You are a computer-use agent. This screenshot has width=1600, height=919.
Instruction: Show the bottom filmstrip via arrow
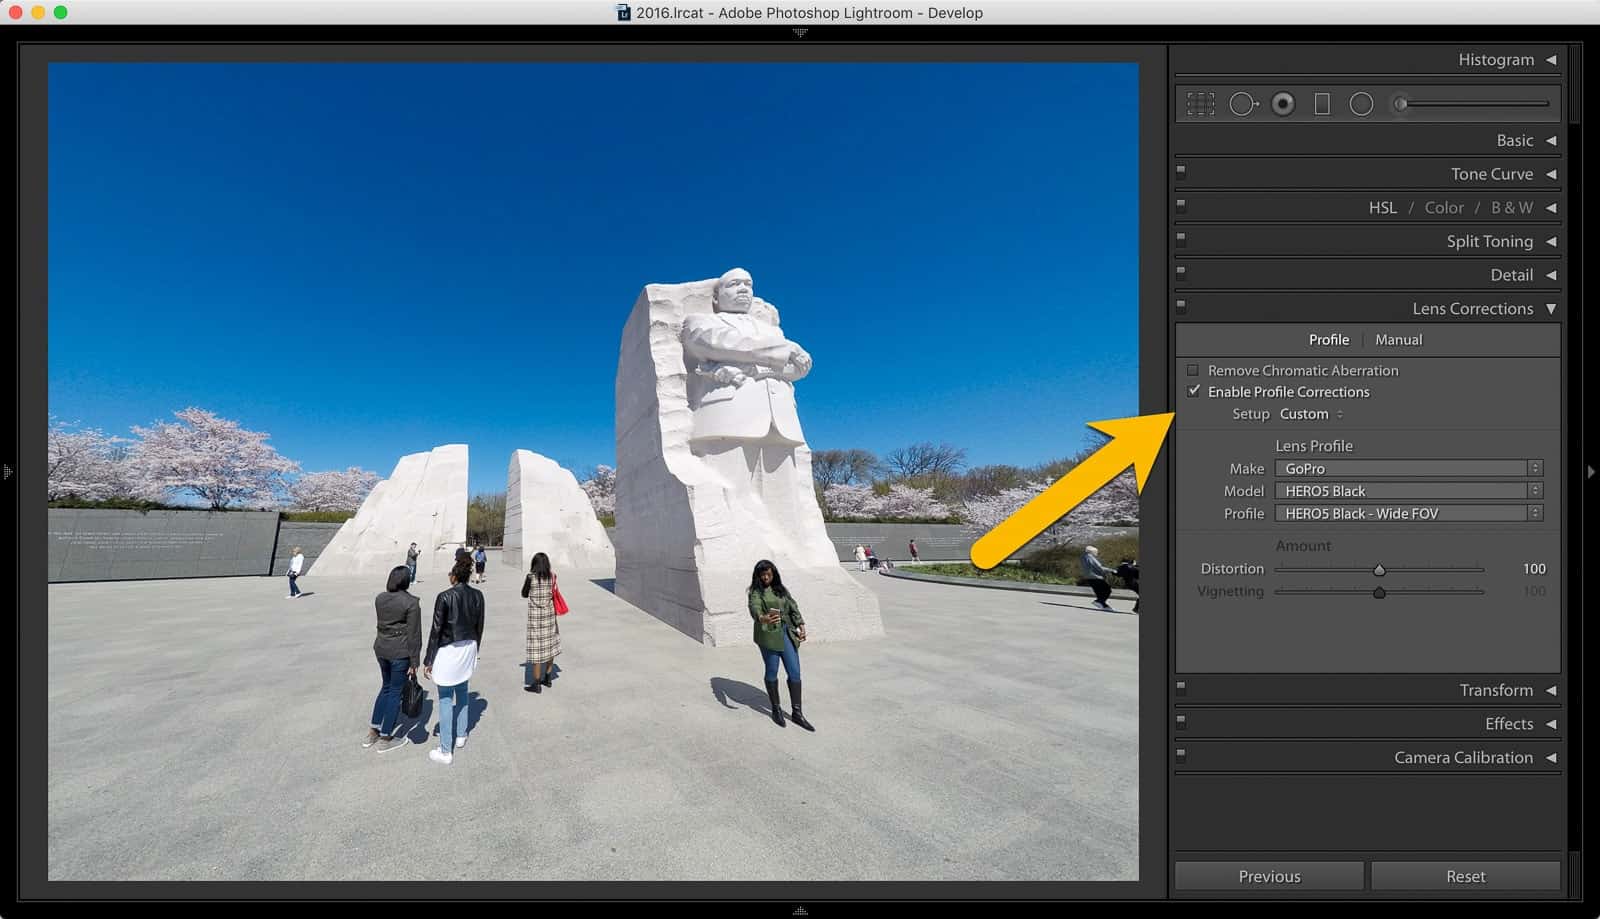[800, 911]
